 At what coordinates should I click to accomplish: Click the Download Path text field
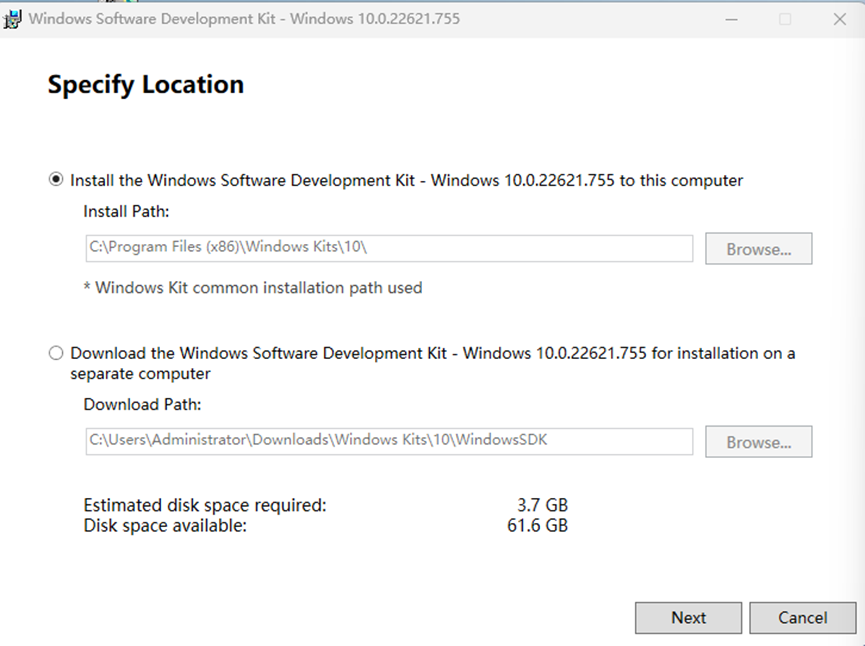pyautogui.click(x=389, y=441)
